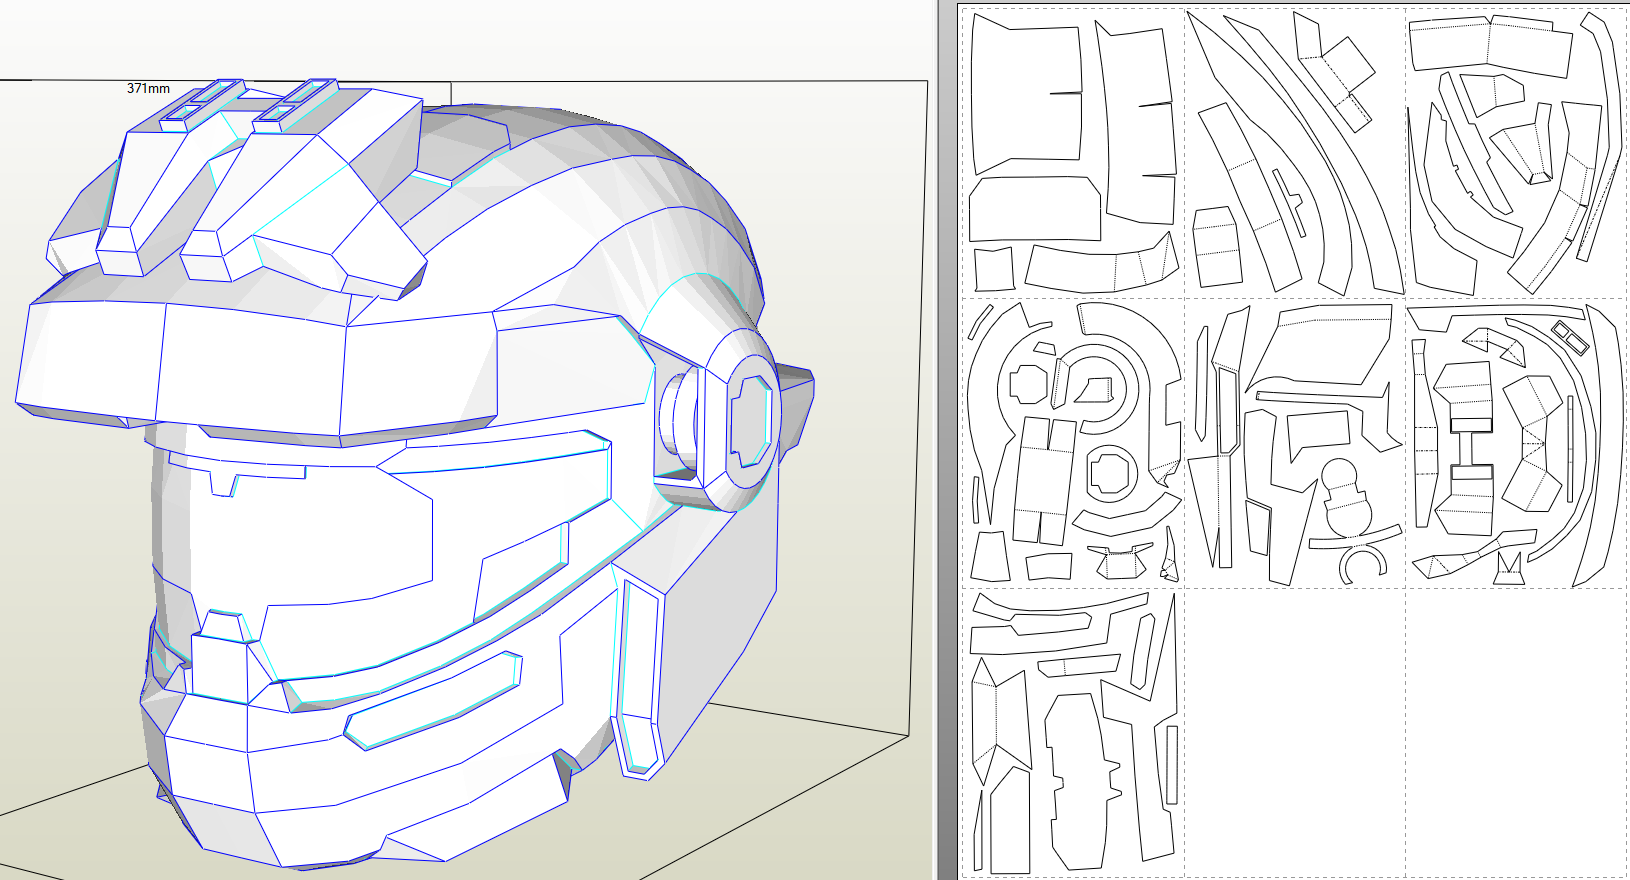Viewport: 1630px width, 880px height.
Task: Select the tall notched piece on the bottom pattern page
Action: pos(1083,782)
